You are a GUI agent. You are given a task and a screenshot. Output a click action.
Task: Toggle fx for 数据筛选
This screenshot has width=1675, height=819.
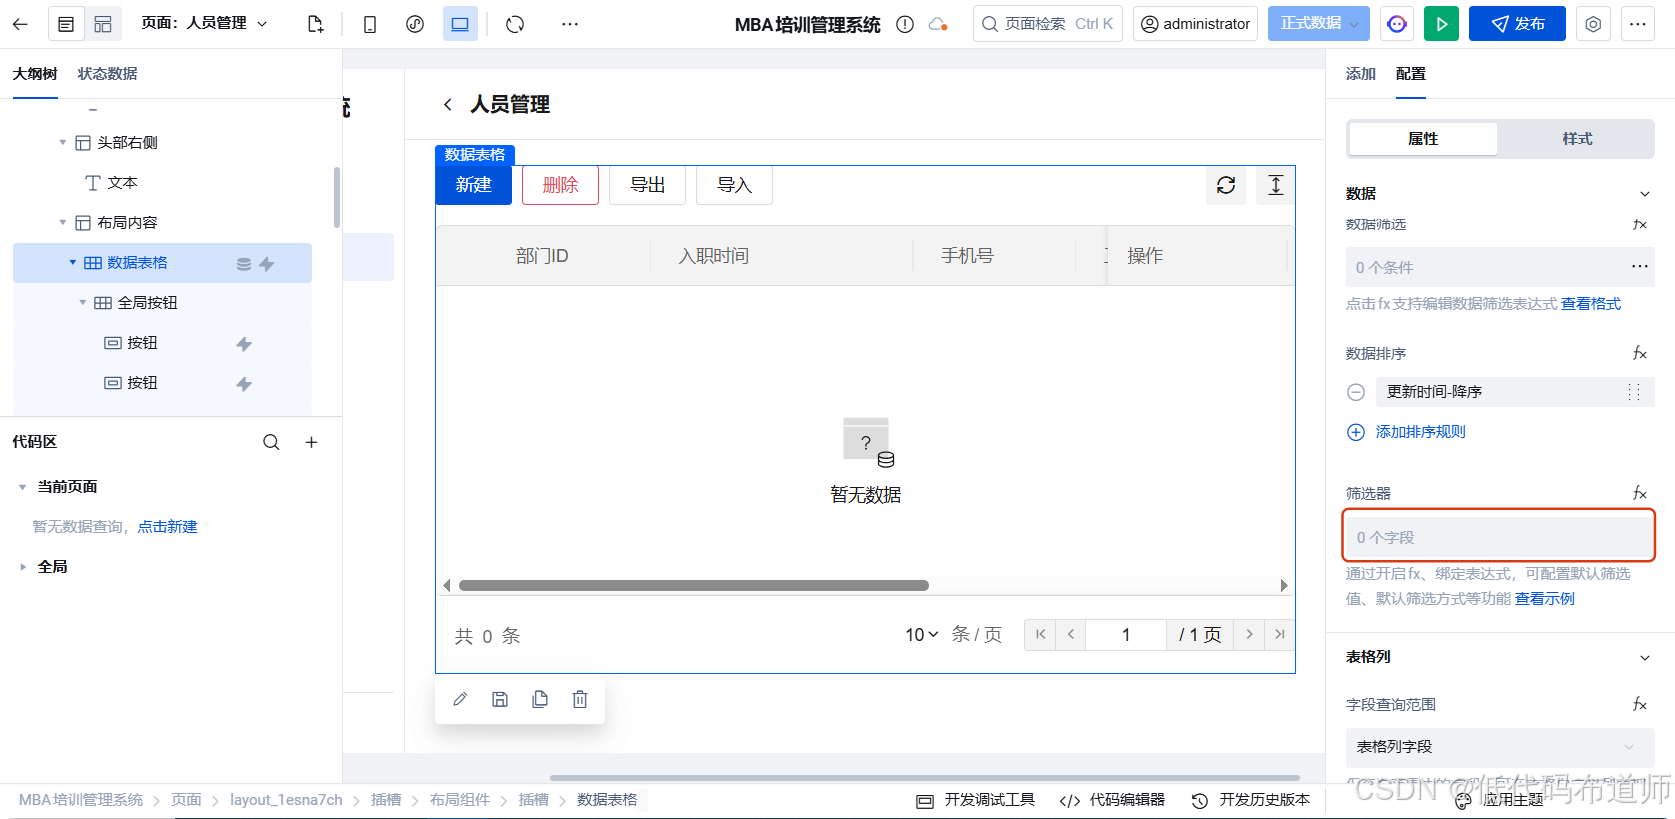click(x=1640, y=225)
